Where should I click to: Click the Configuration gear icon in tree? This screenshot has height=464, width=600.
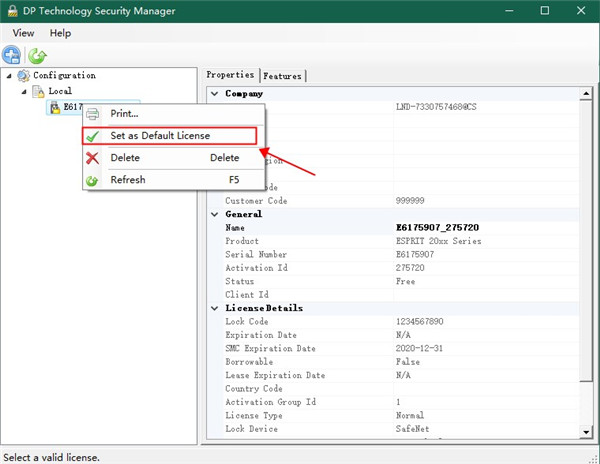tap(23, 76)
